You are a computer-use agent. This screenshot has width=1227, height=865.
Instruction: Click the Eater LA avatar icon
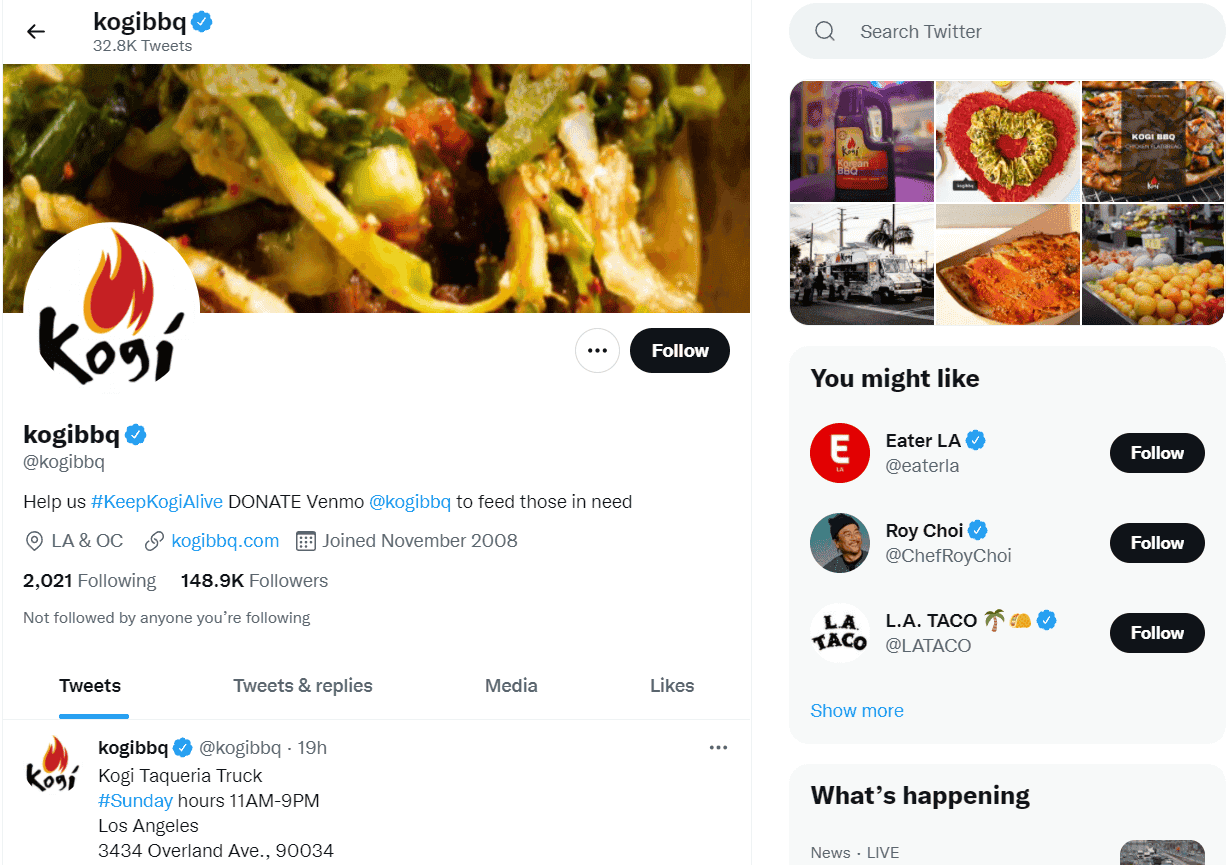[840, 453]
